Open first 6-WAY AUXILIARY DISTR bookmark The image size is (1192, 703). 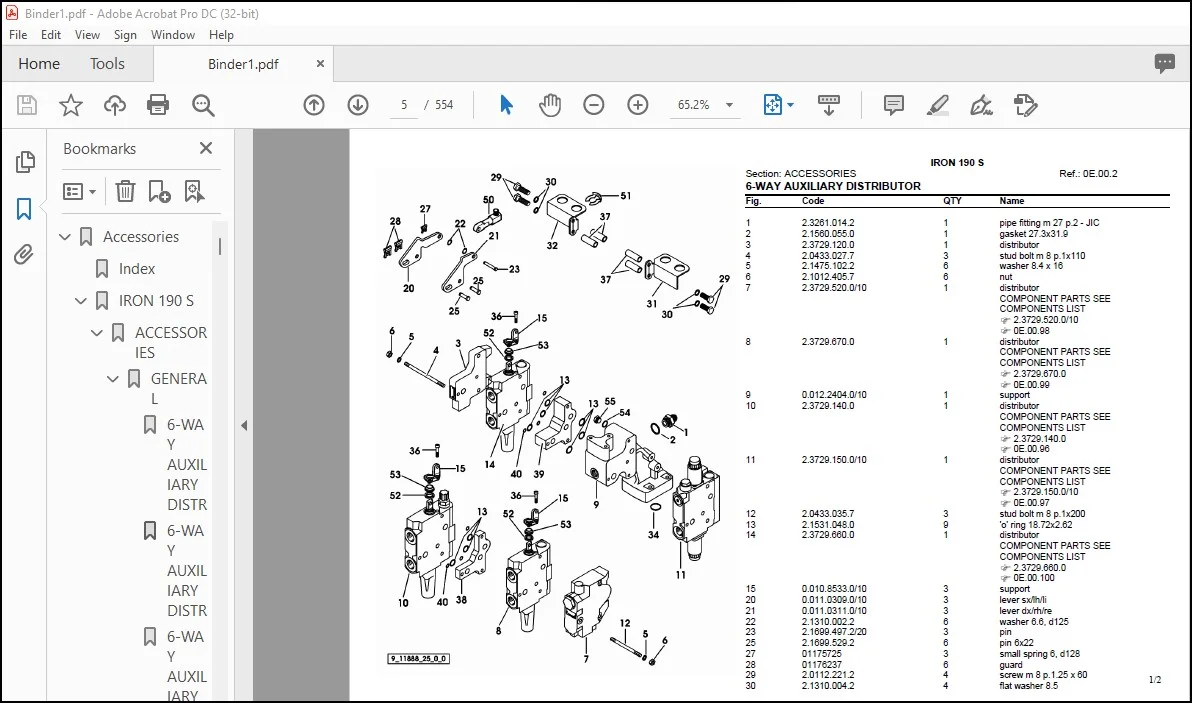[186, 464]
